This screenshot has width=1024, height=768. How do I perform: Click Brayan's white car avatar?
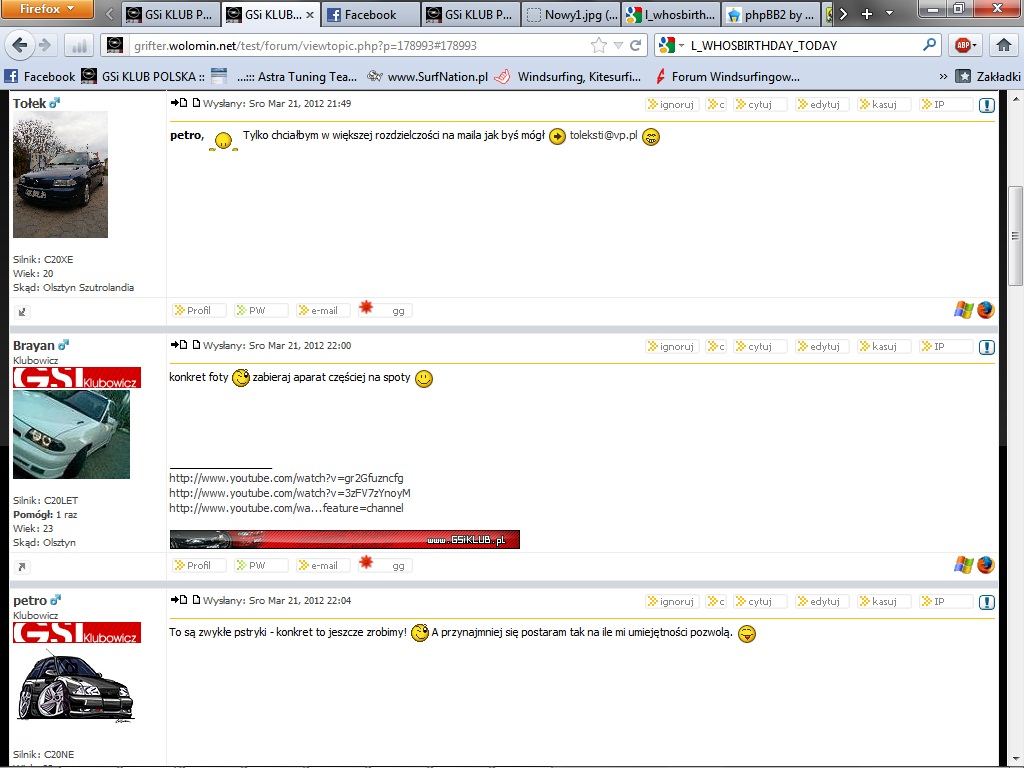click(x=71, y=434)
